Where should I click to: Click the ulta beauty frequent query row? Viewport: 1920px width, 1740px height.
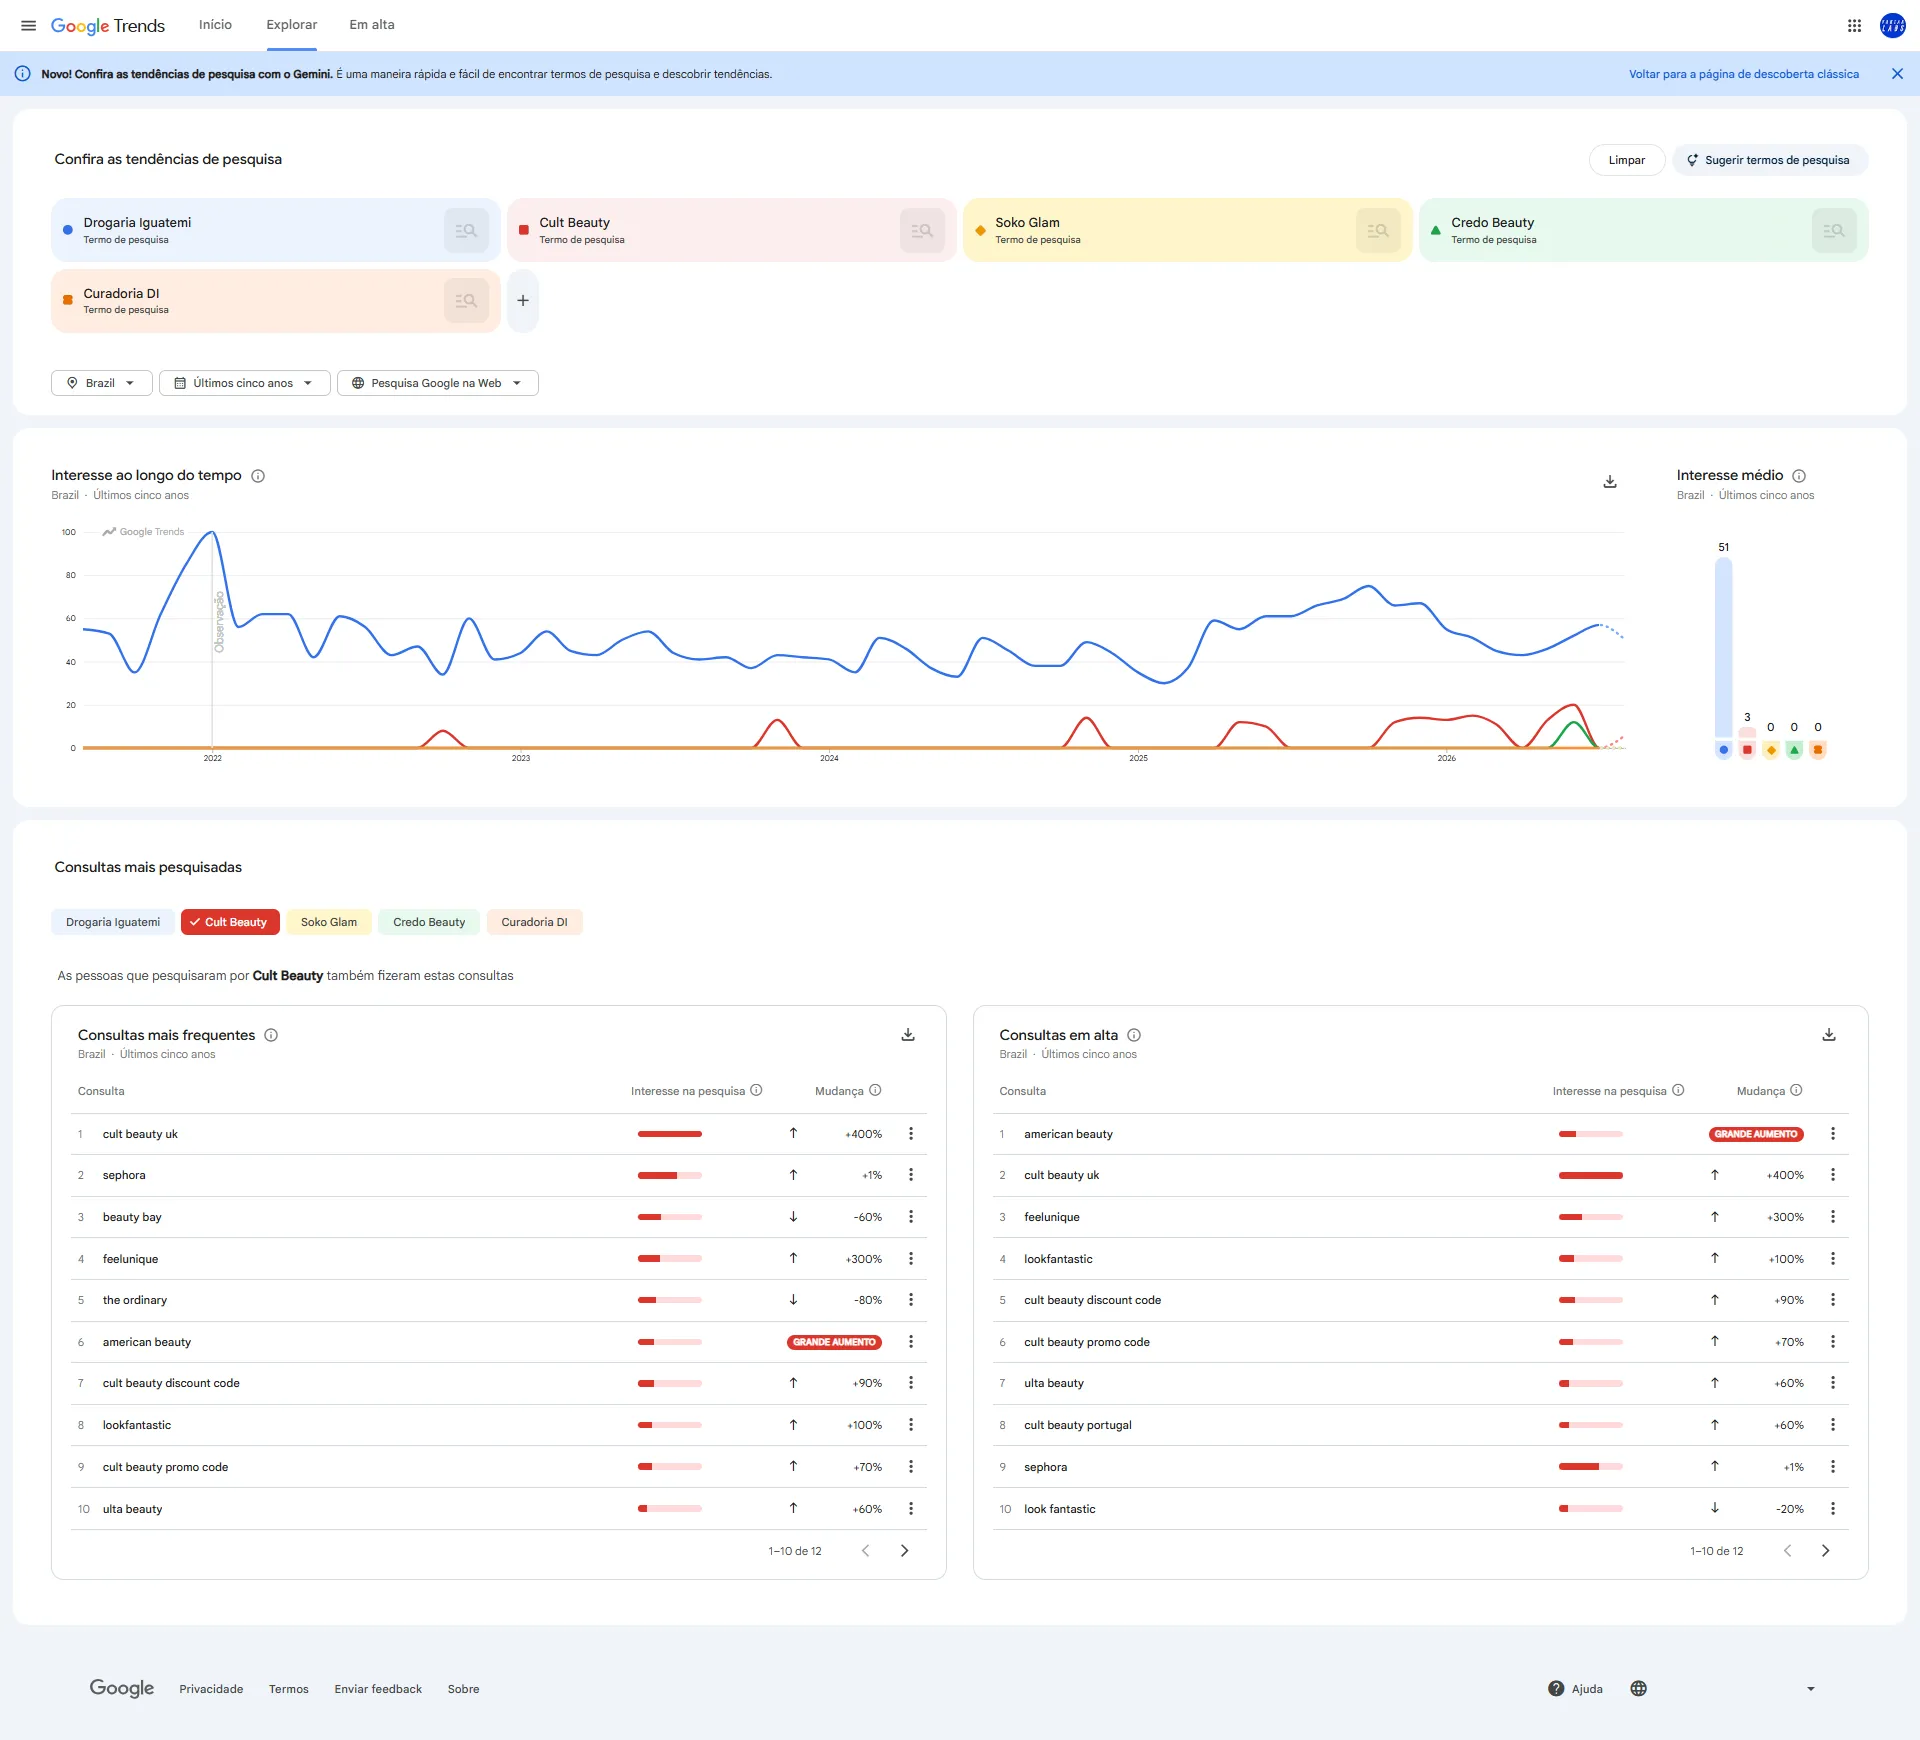point(498,1508)
